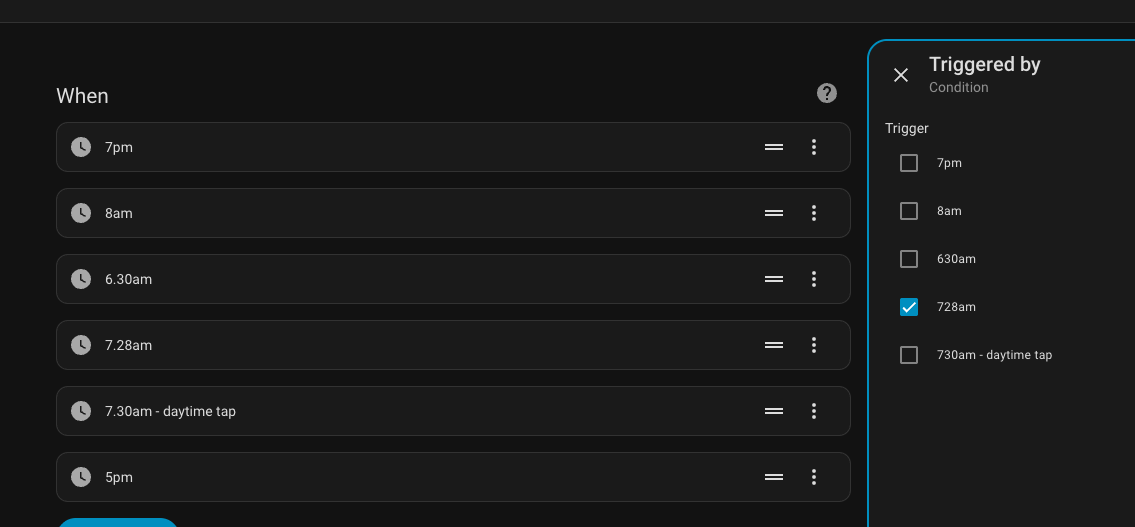Expand the 7.28am trigger row
This screenshot has height=527, width=1135.
(x=400, y=345)
